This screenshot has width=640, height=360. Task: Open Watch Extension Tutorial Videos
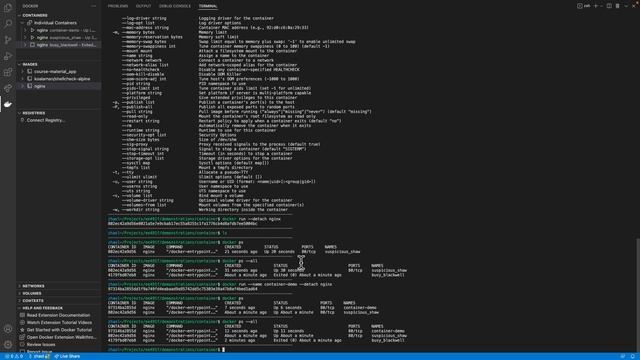click(59, 323)
